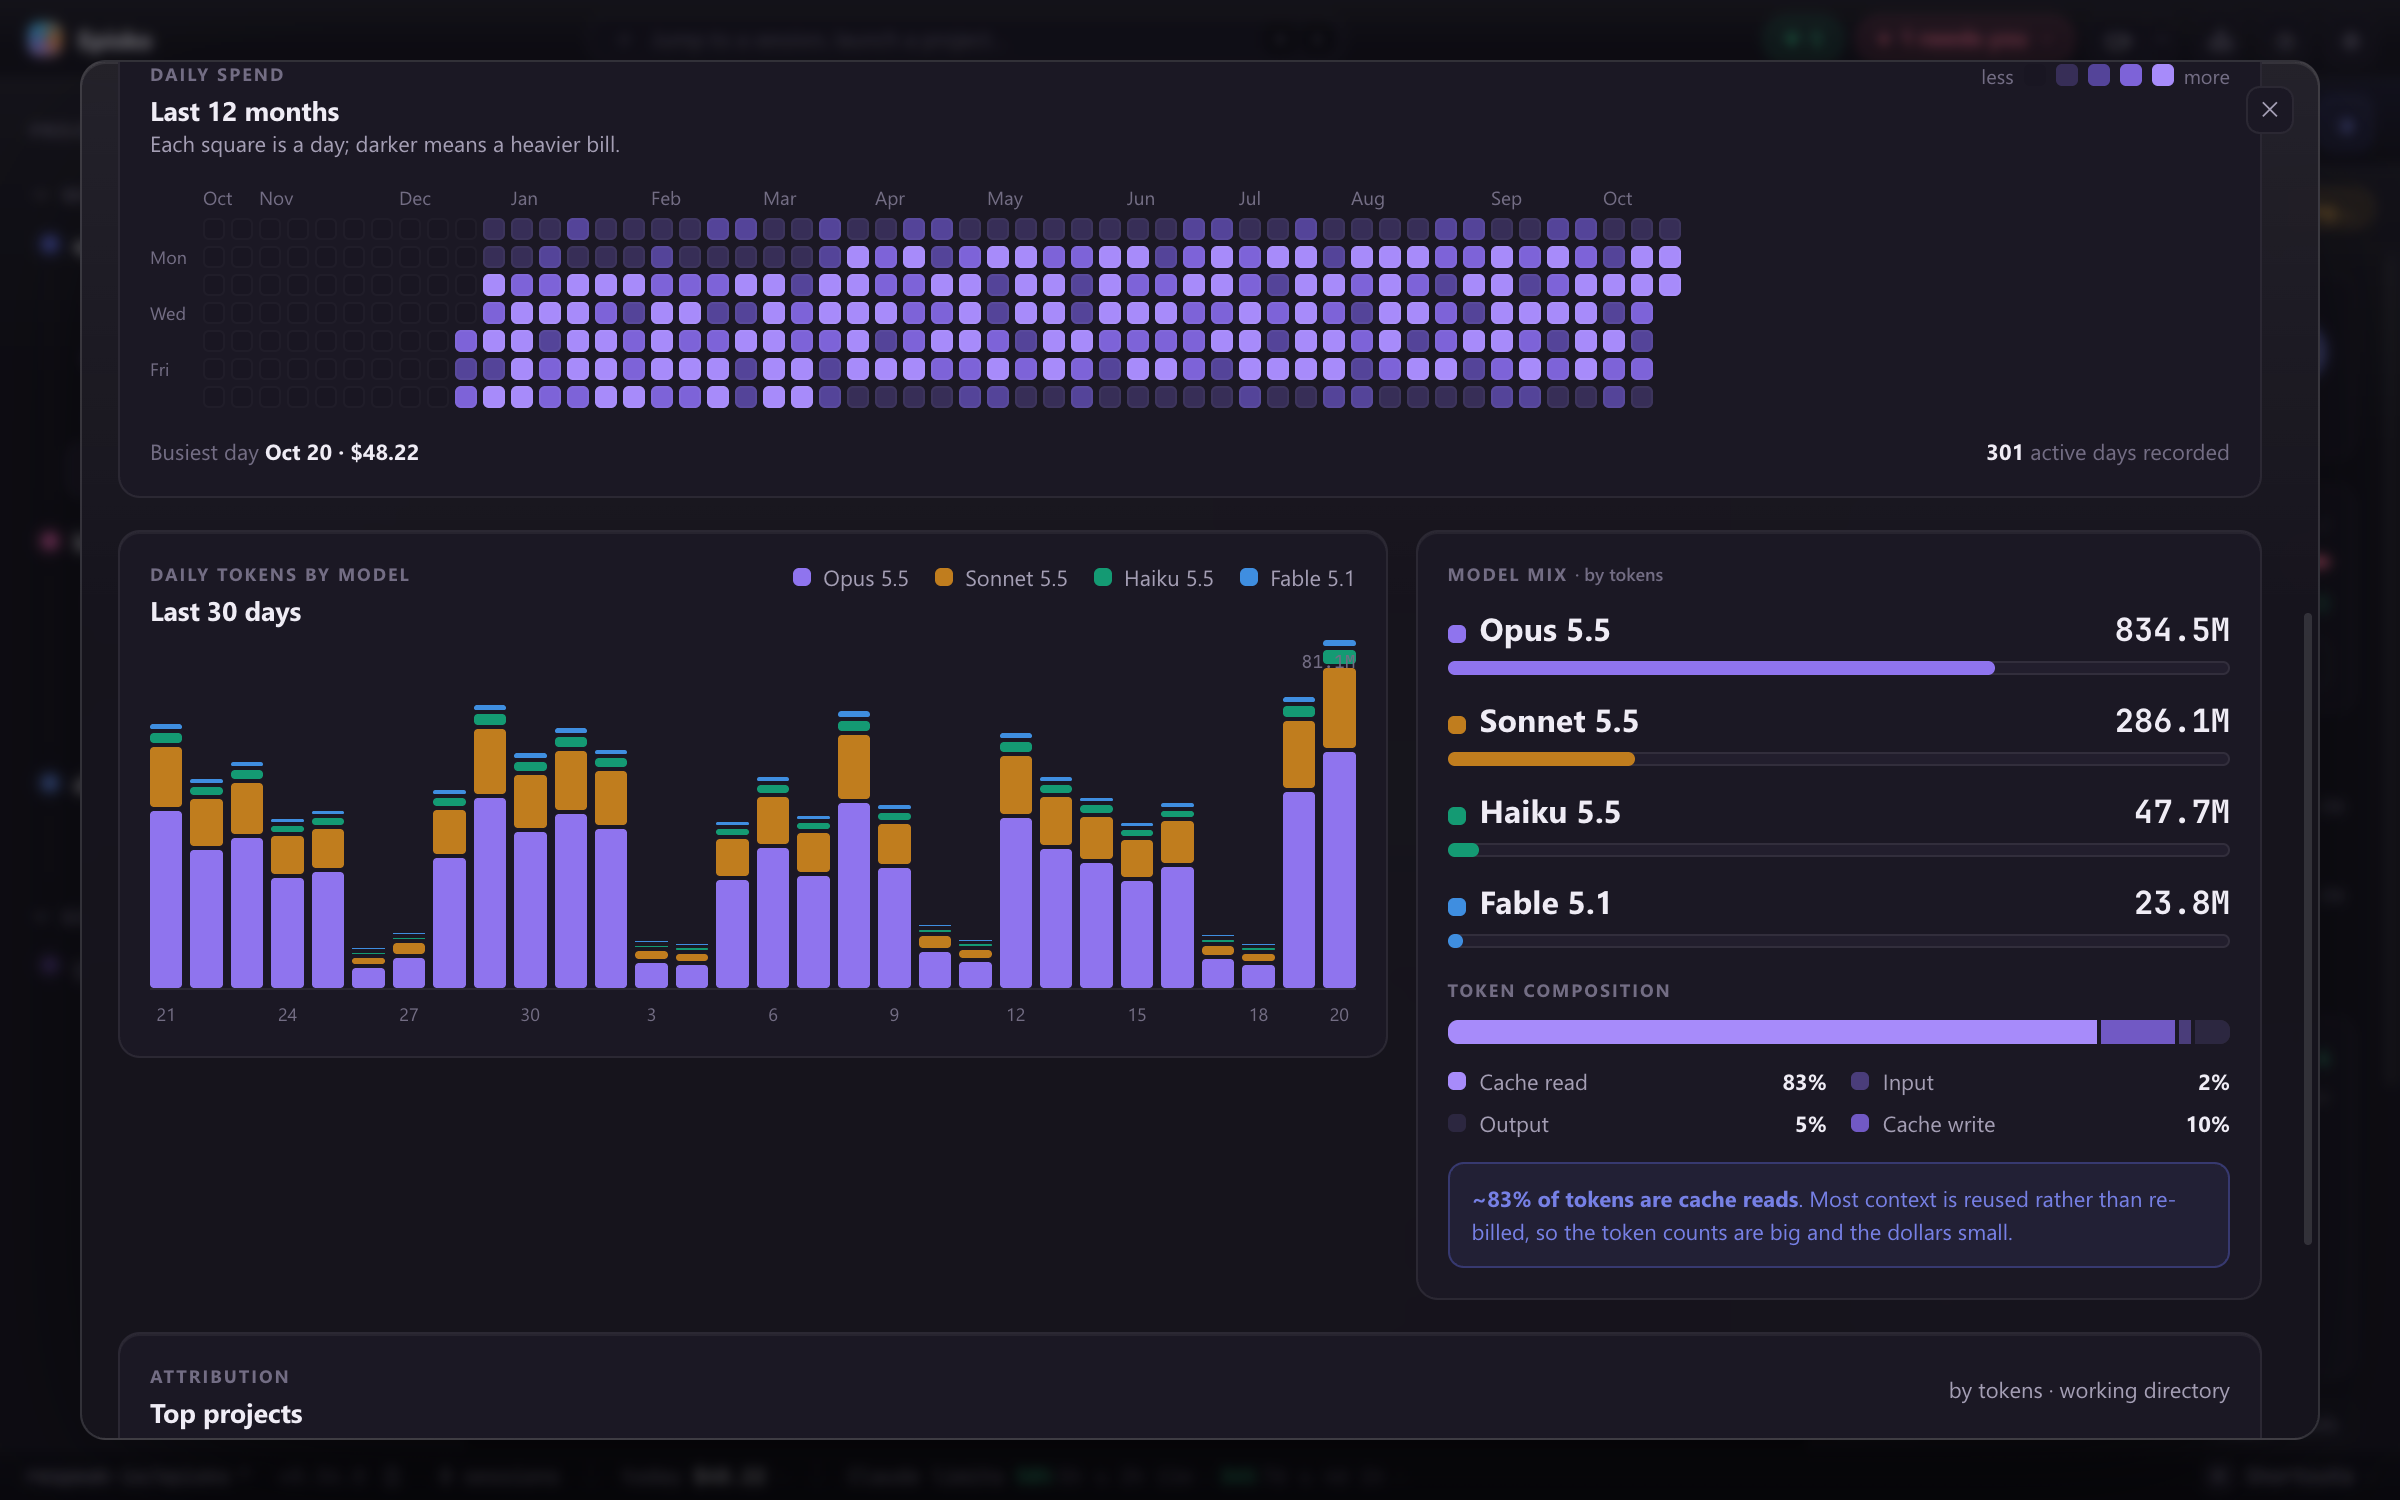Click the '301 active days recorded' text
Viewport: 2400px width, 1500px height.
[x=2107, y=452]
